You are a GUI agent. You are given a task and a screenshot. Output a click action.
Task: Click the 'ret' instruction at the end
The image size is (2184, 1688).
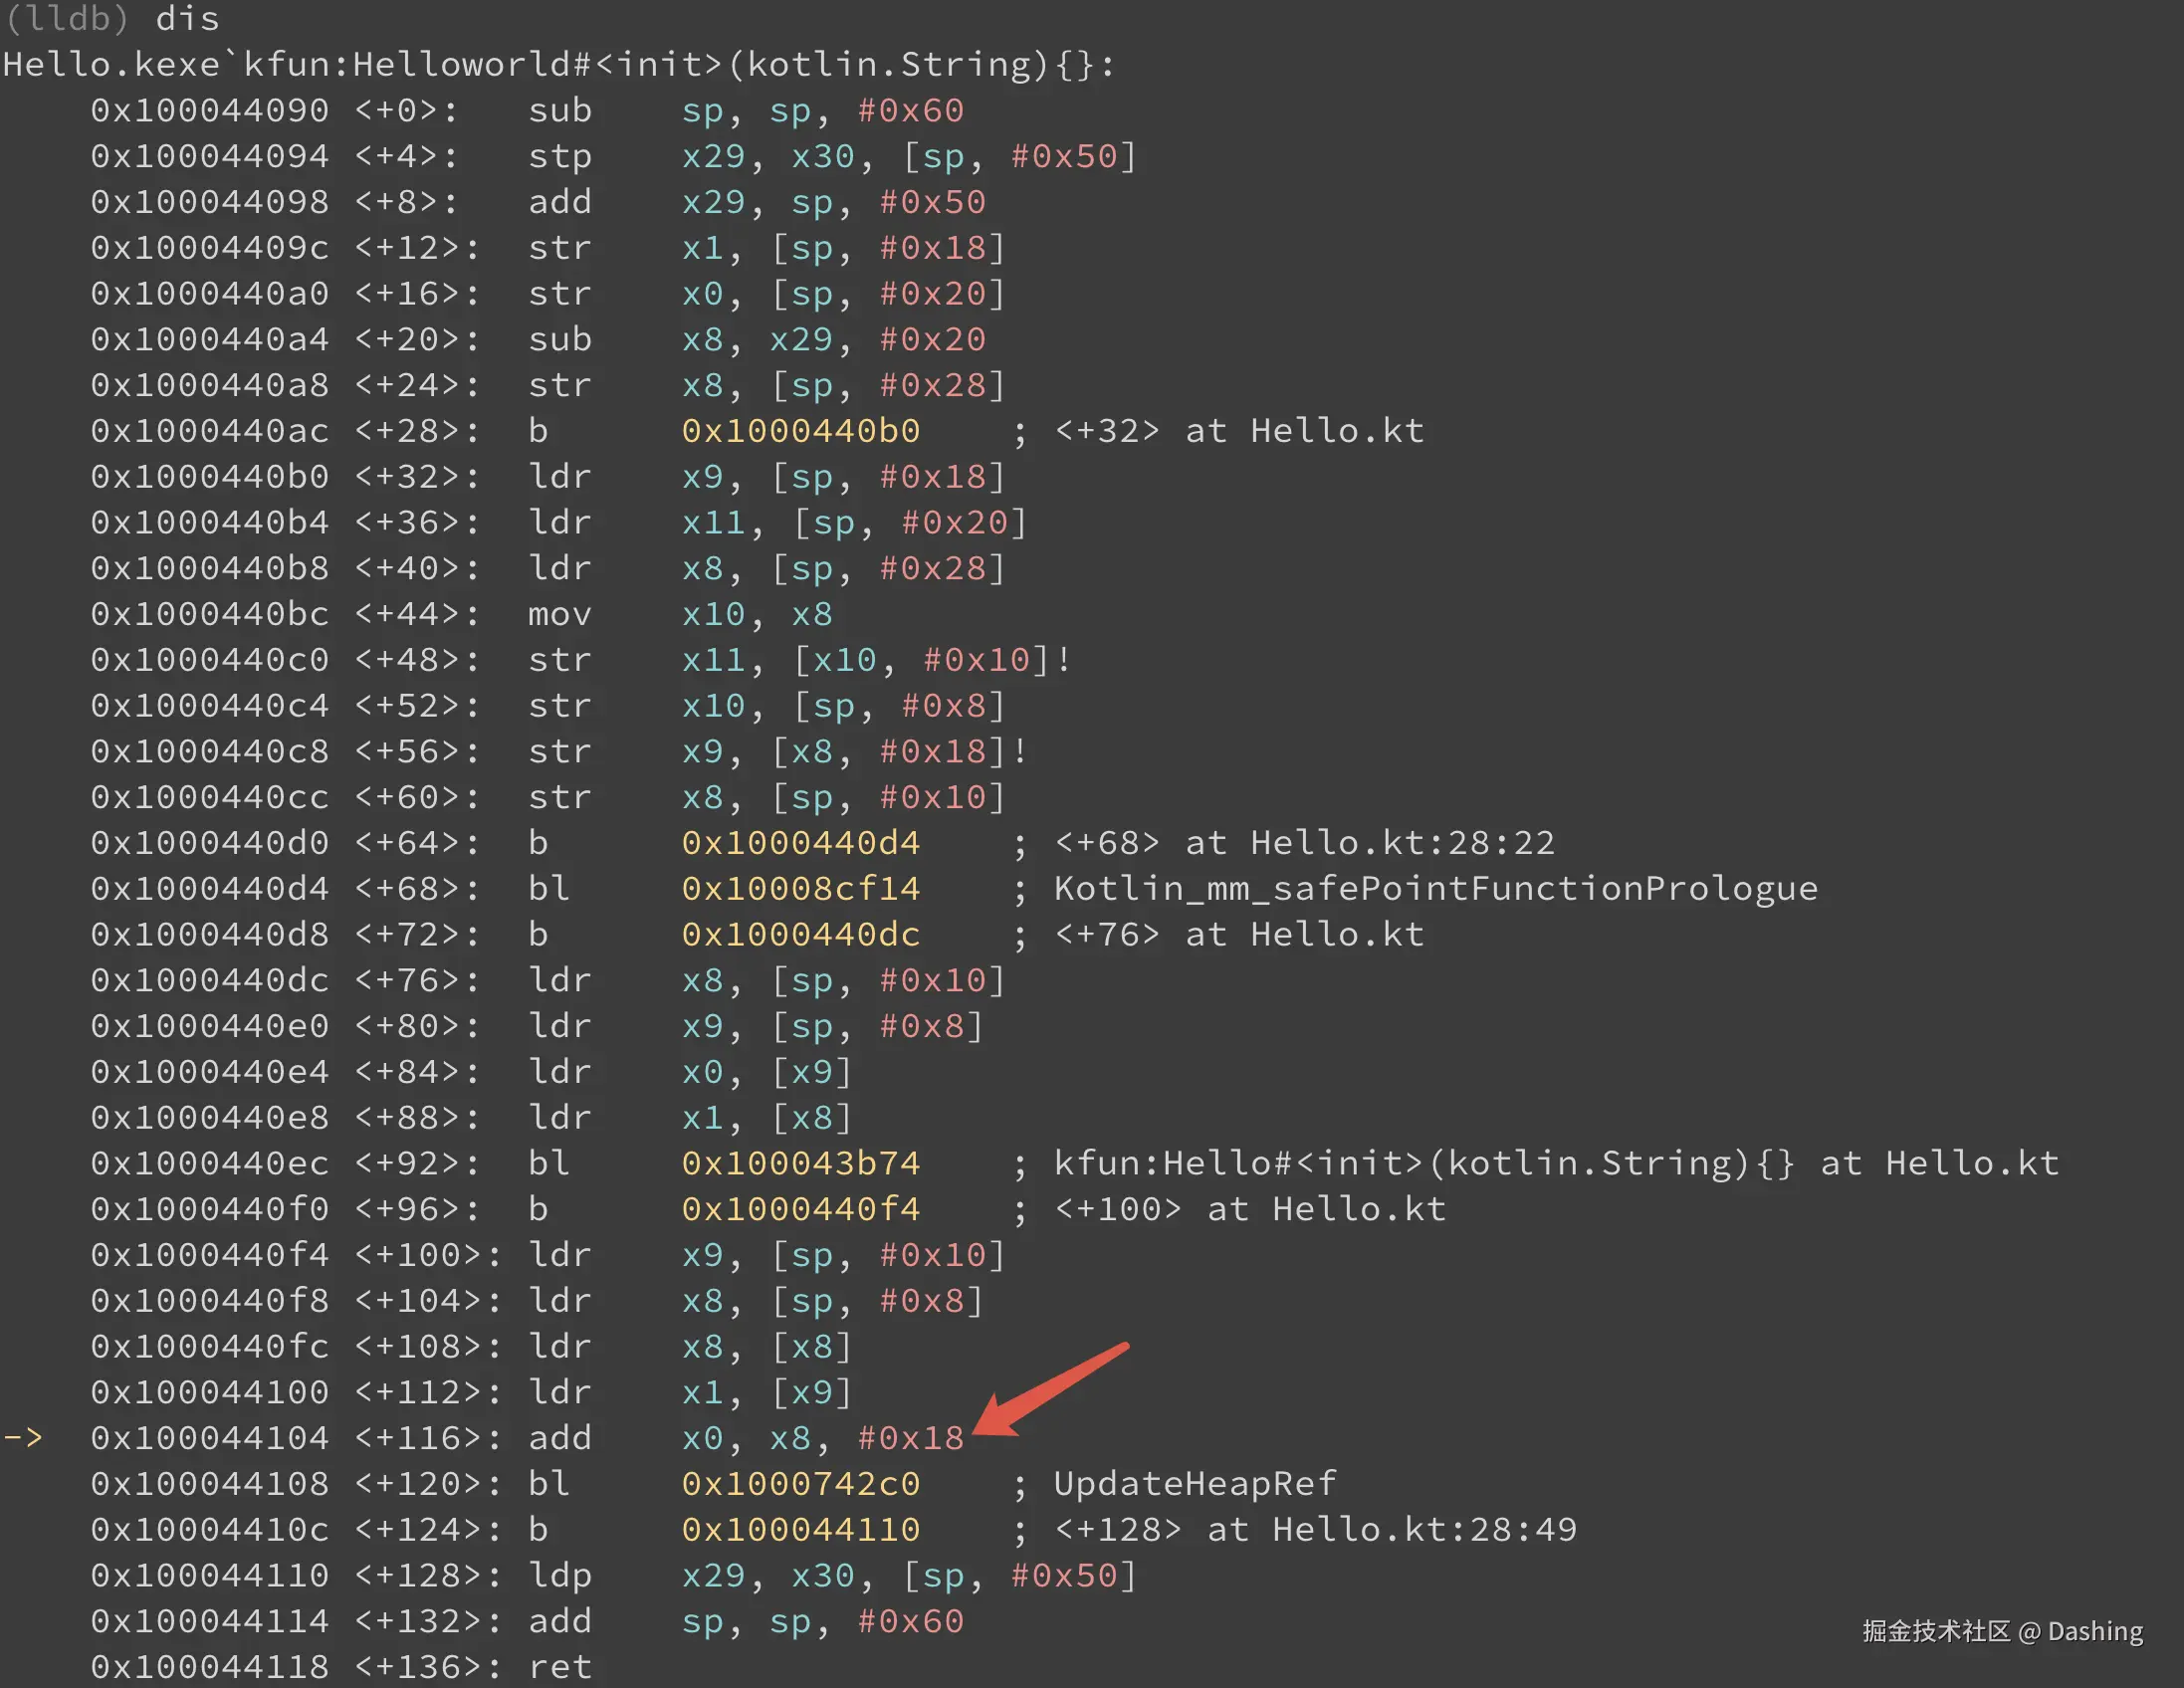[x=560, y=1666]
